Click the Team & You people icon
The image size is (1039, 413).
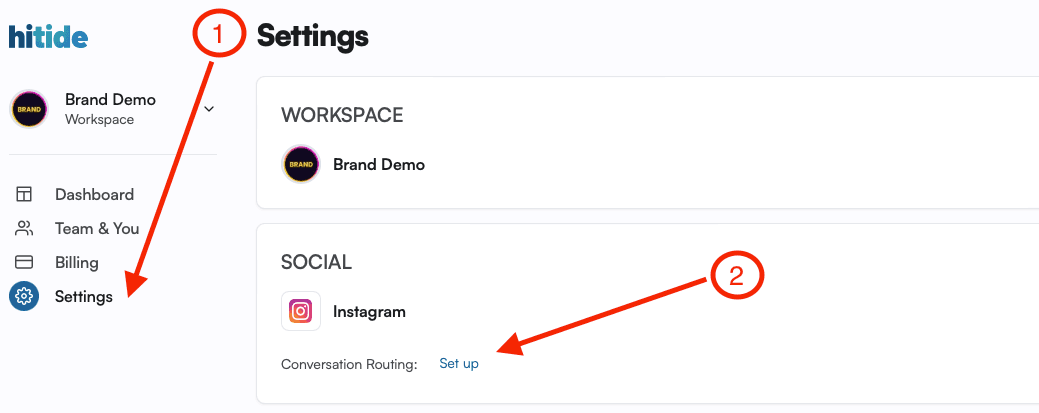[x=24, y=229]
